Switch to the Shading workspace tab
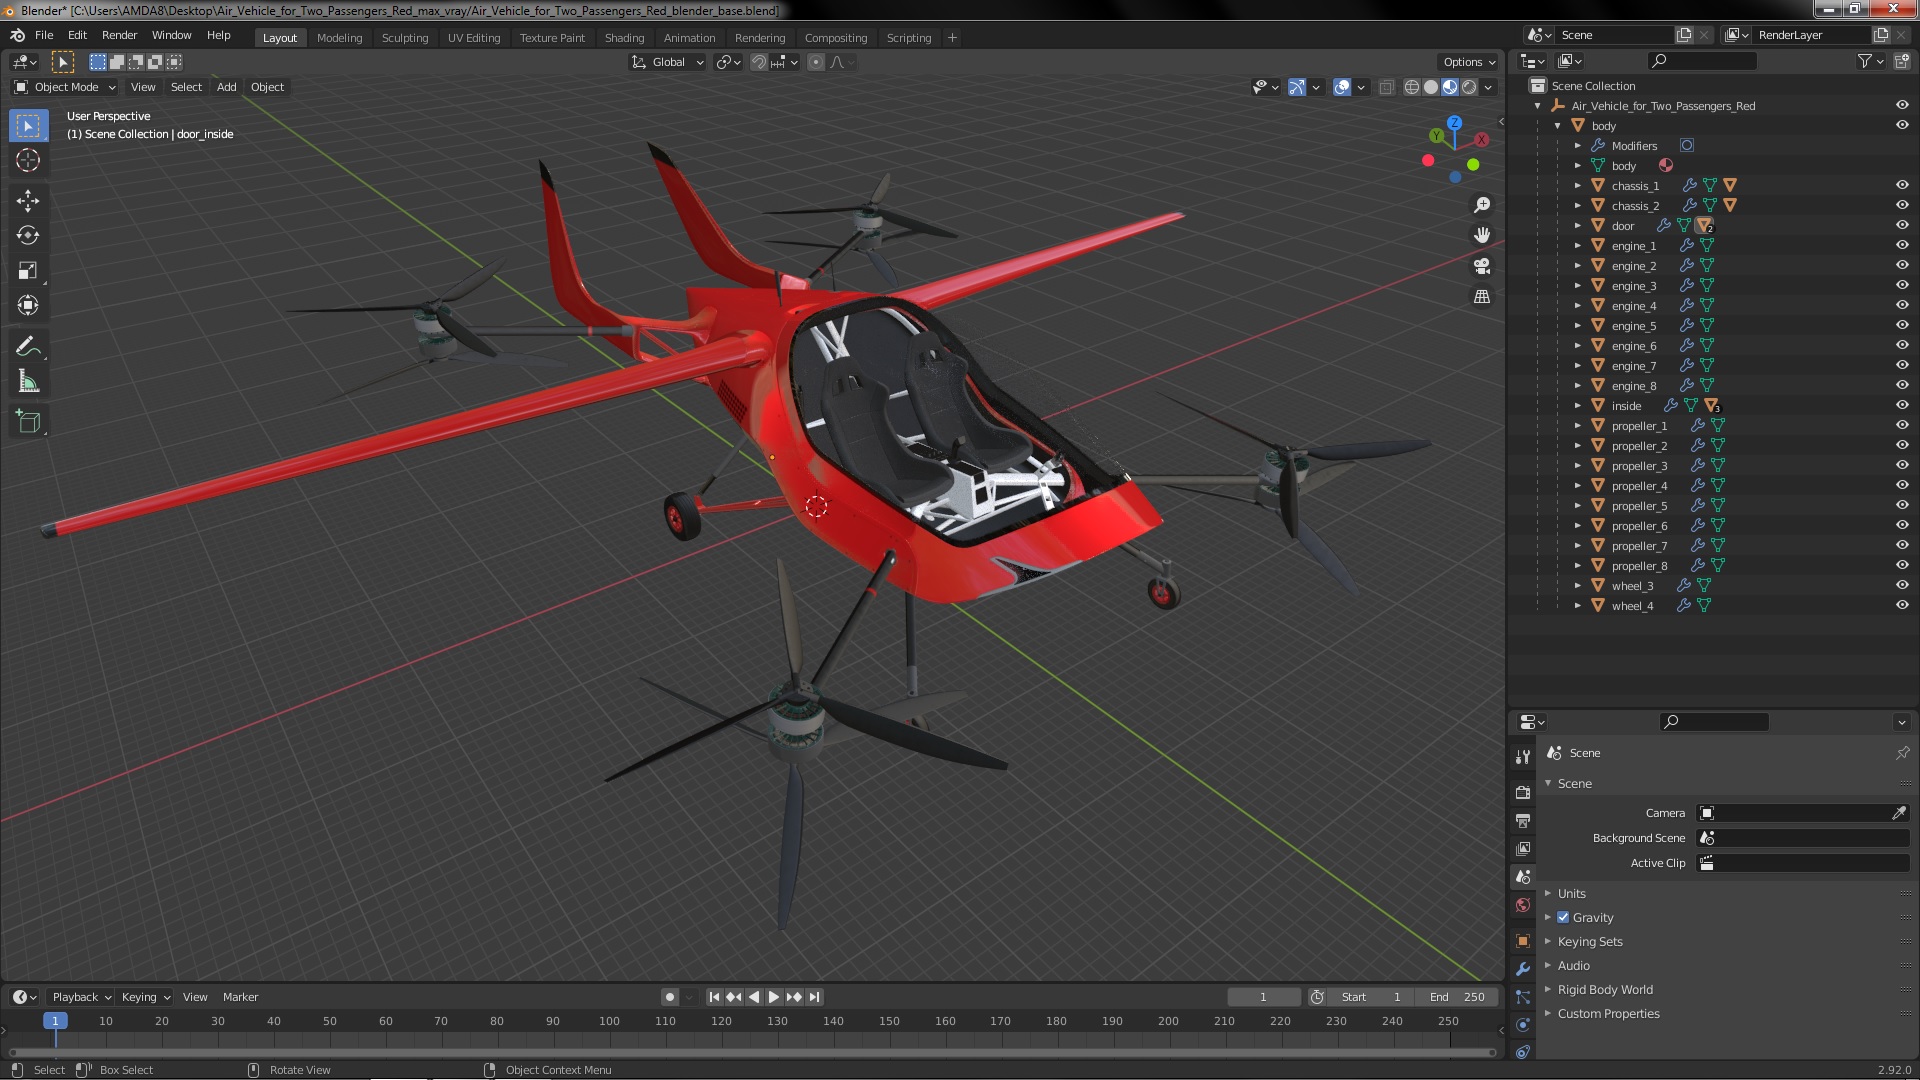1920x1080 pixels. [x=624, y=38]
